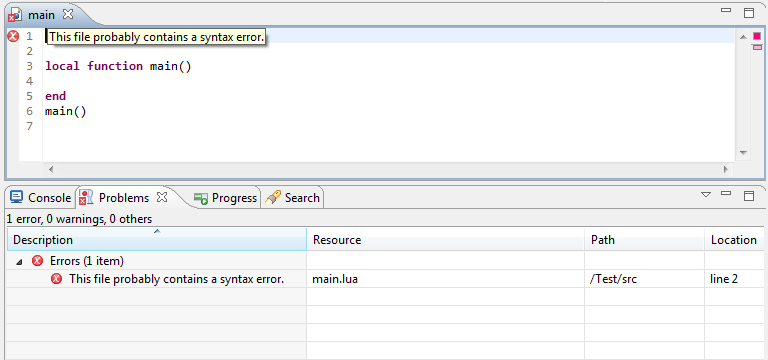Click the editor vertical scrollbar down arrow

tap(743, 153)
